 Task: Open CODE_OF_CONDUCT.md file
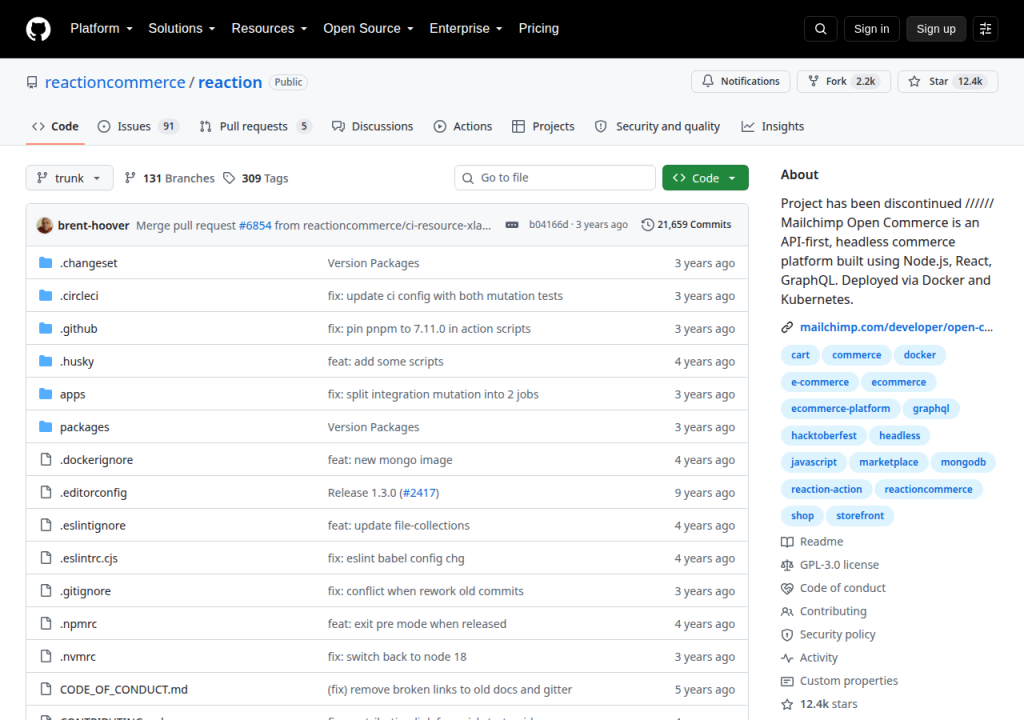coord(123,689)
